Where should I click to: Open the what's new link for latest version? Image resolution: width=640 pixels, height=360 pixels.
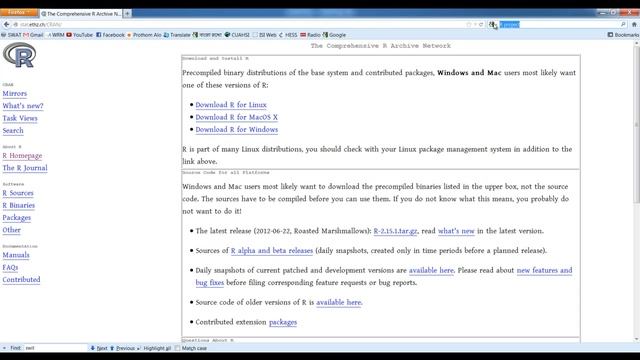click(x=456, y=231)
